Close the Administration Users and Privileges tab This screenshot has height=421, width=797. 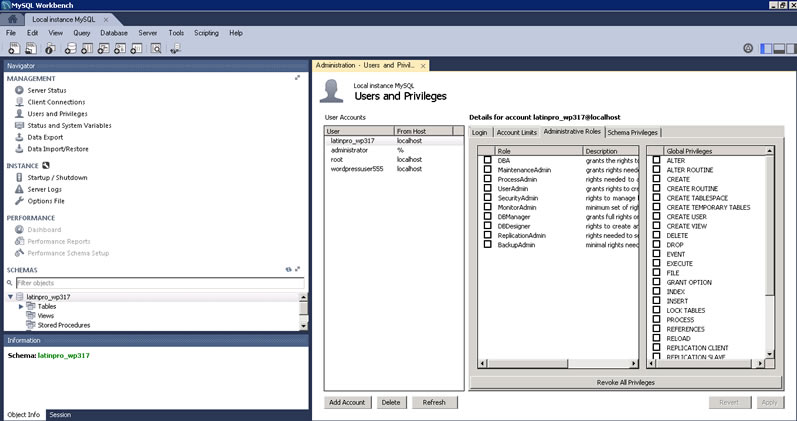click(x=423, y=66)
